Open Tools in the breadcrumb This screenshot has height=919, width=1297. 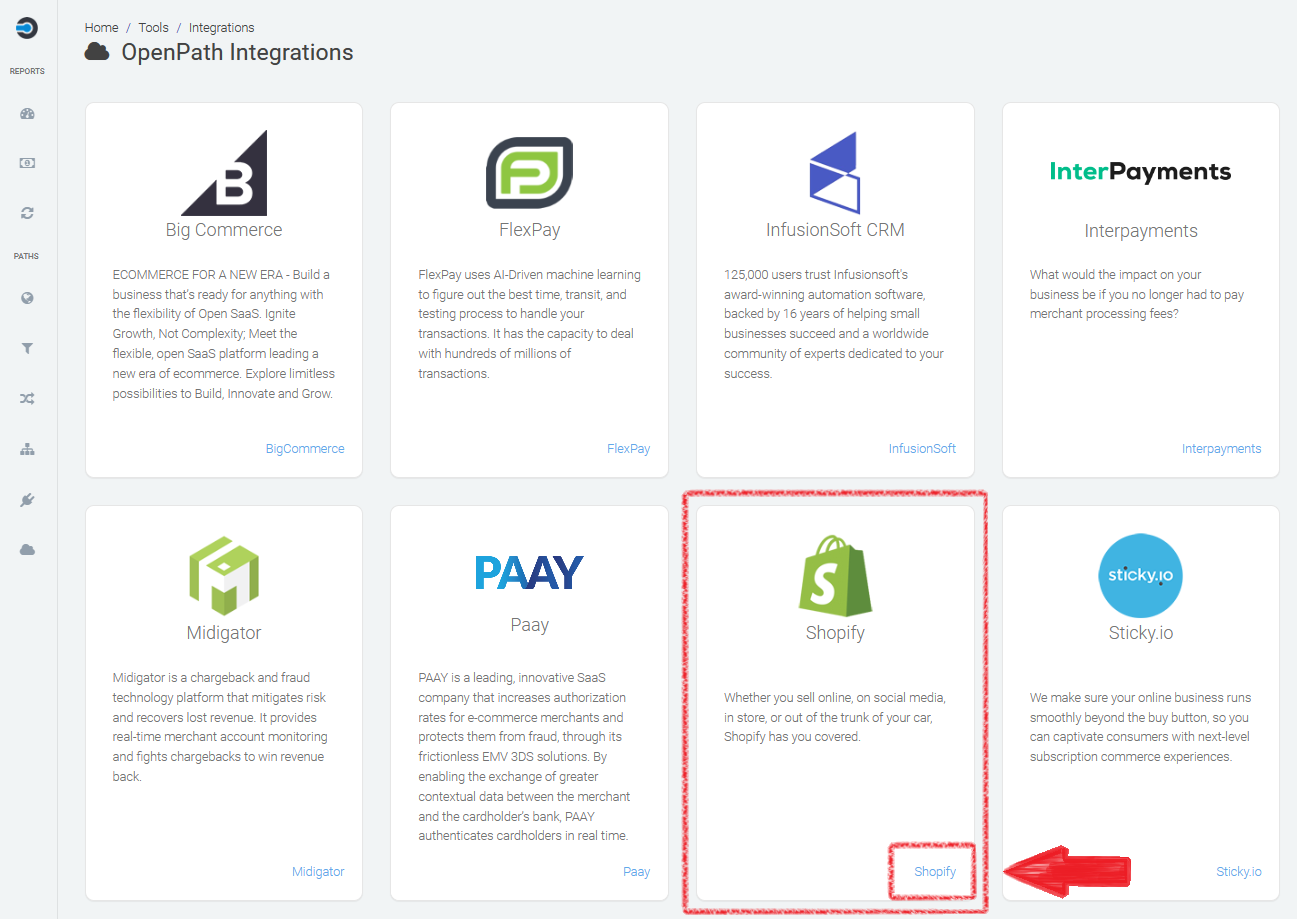coord(153,28)
